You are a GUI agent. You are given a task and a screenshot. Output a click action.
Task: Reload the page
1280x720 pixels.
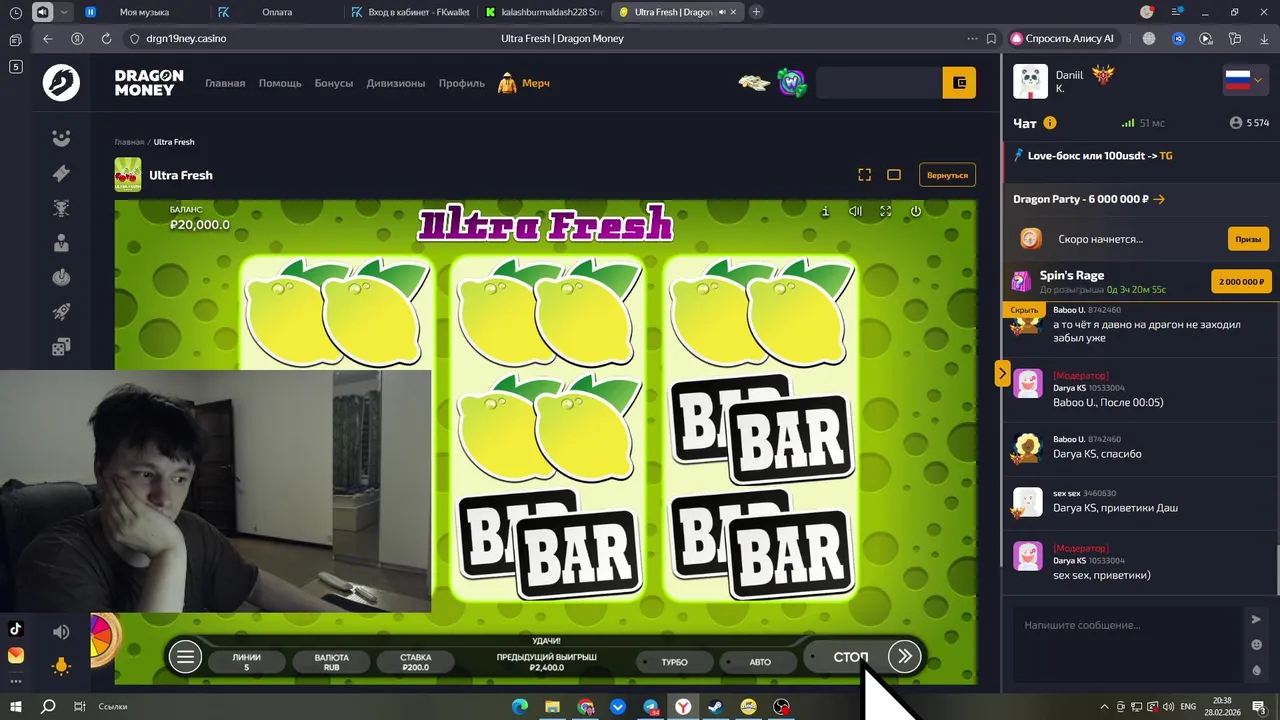[x=106, y=38]
